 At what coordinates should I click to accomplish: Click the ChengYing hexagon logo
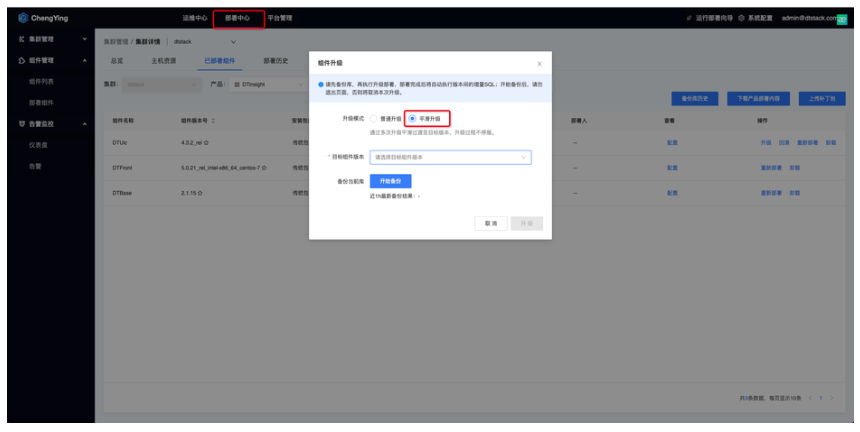(22, 18)
